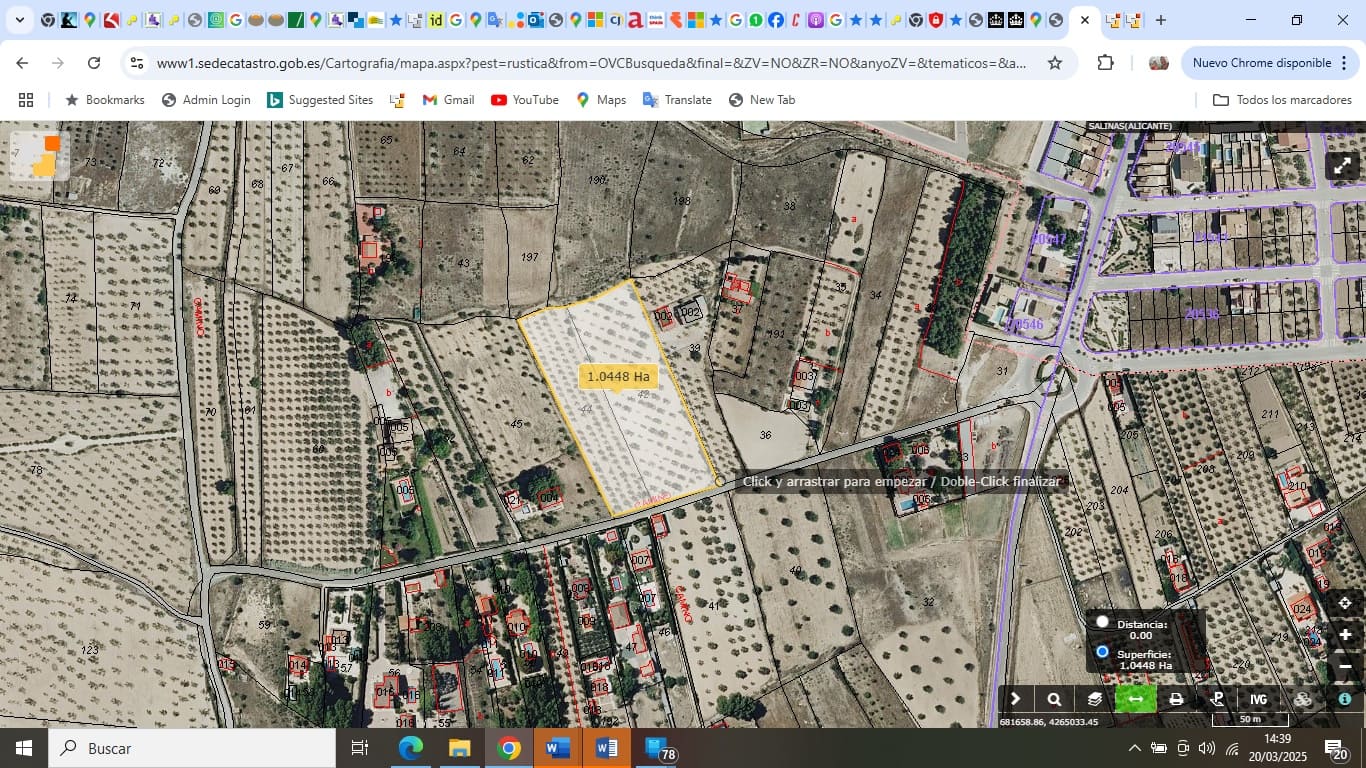The image size is (1366, 768).
Task: Zoom in using the plus control
Action: tap(1345, 634)
